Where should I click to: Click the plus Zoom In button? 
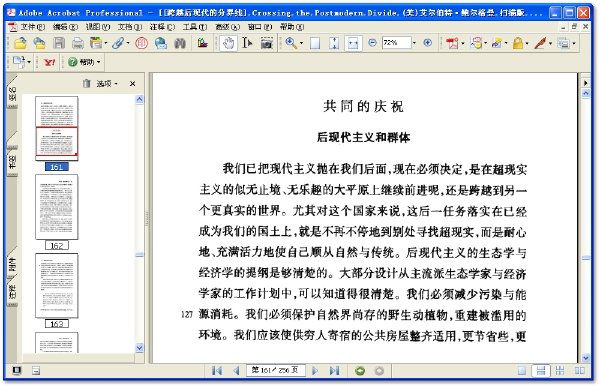click(428, 43)
